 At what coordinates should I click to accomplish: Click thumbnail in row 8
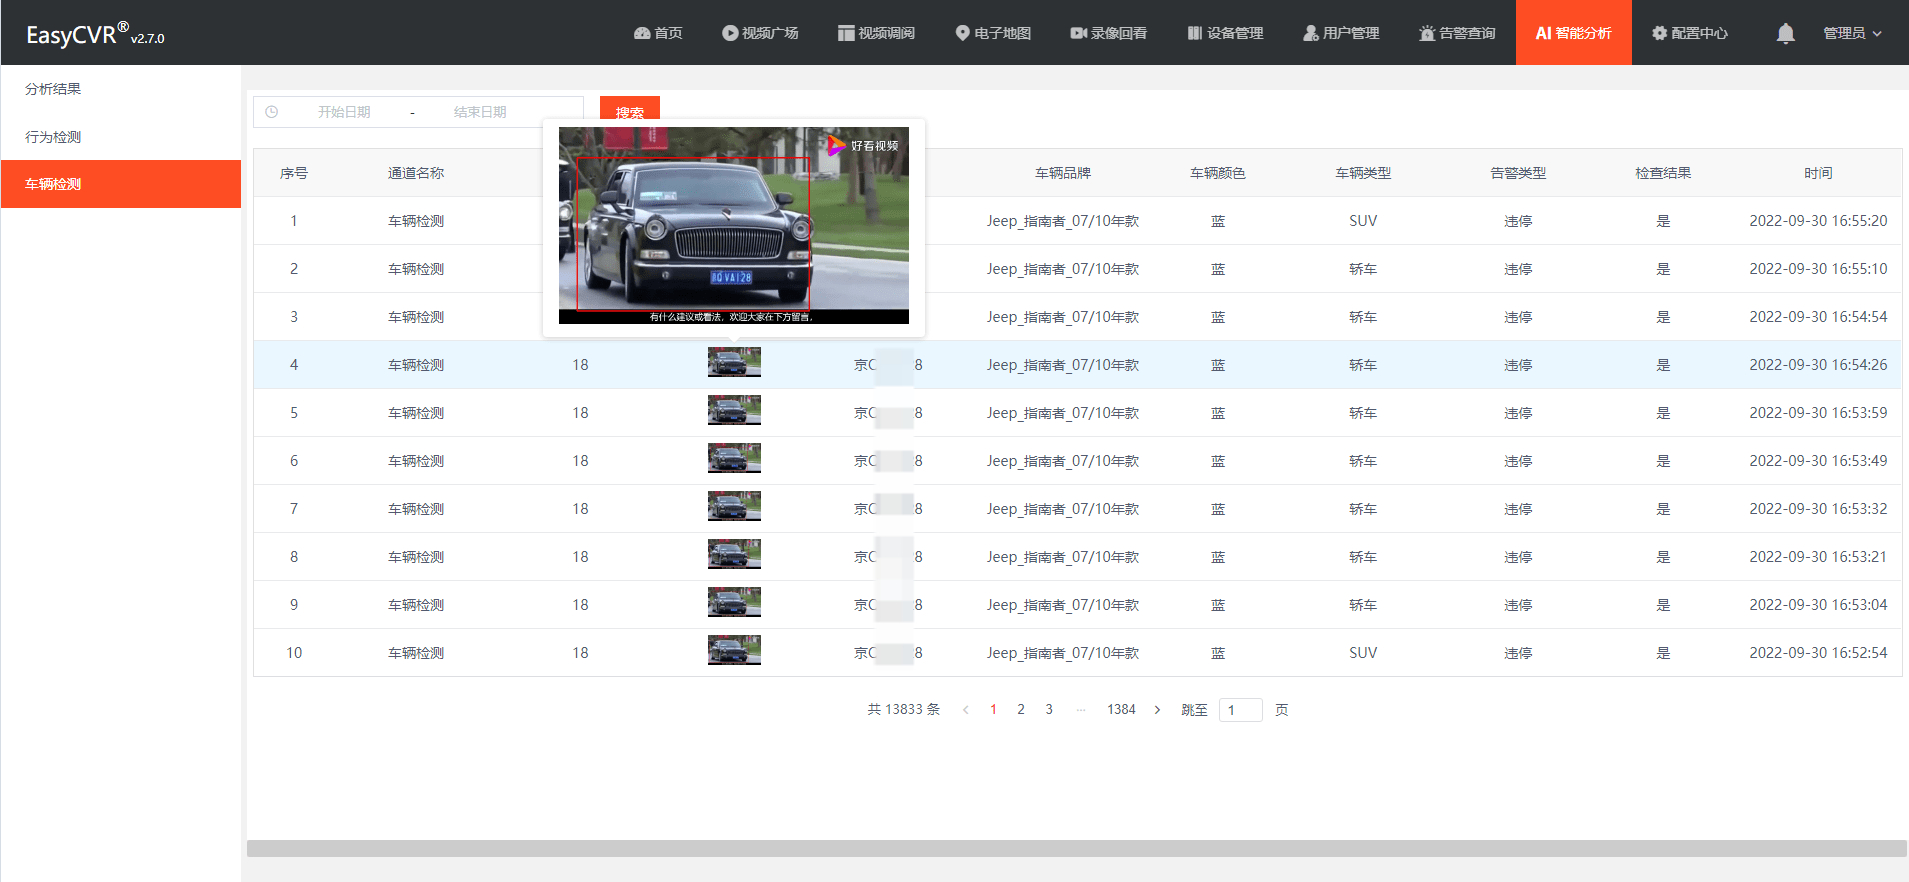[734, 554]
